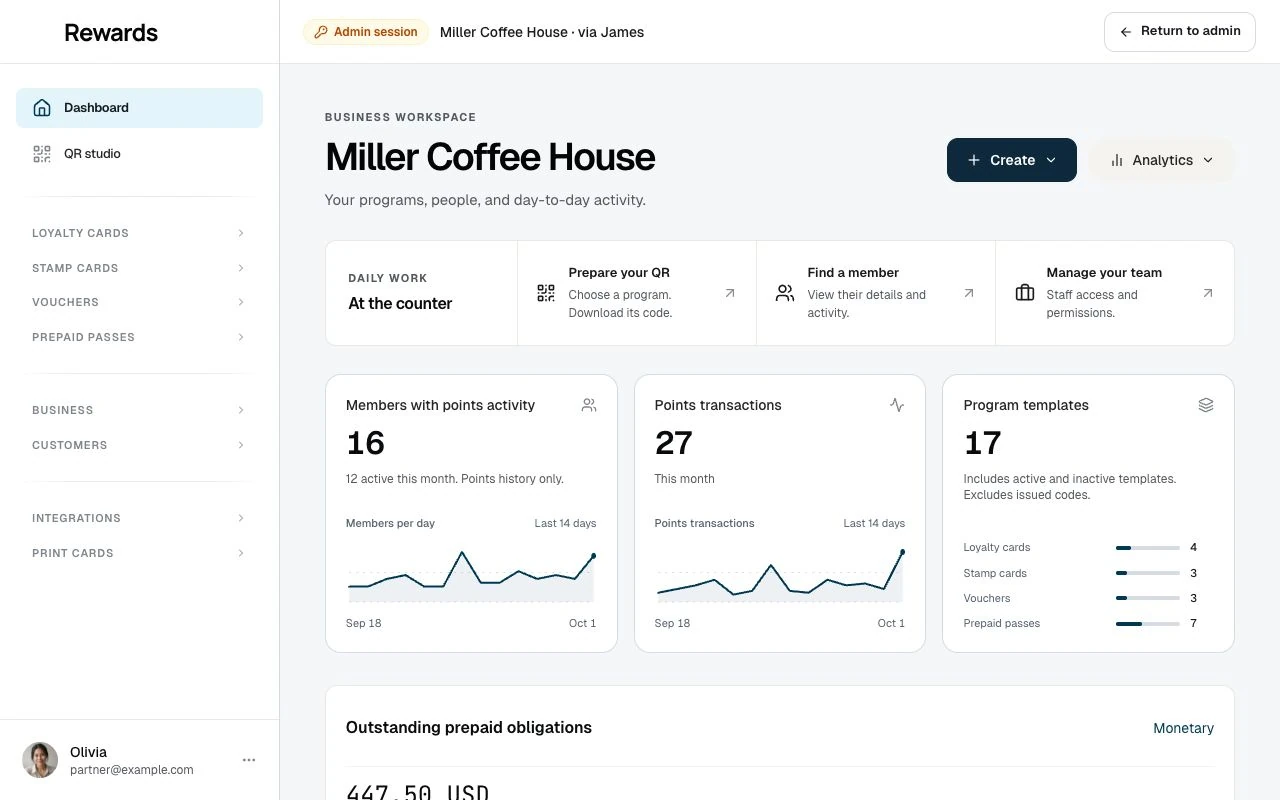Viewport: 1280px width, 800px height.
Task: Expand the Loyalty Cards sidebar section
Action: [139, 233]
